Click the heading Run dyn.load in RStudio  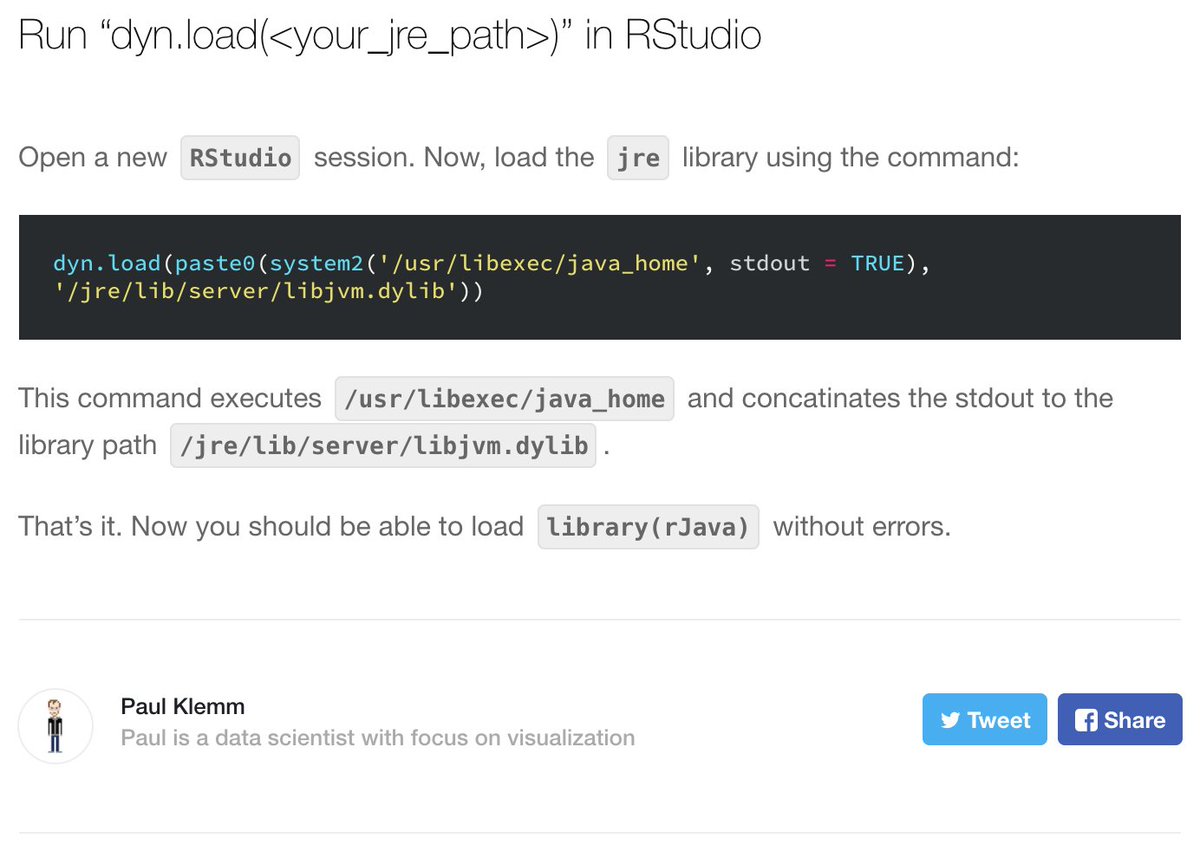pyautogui.click(x=390, y=36)
